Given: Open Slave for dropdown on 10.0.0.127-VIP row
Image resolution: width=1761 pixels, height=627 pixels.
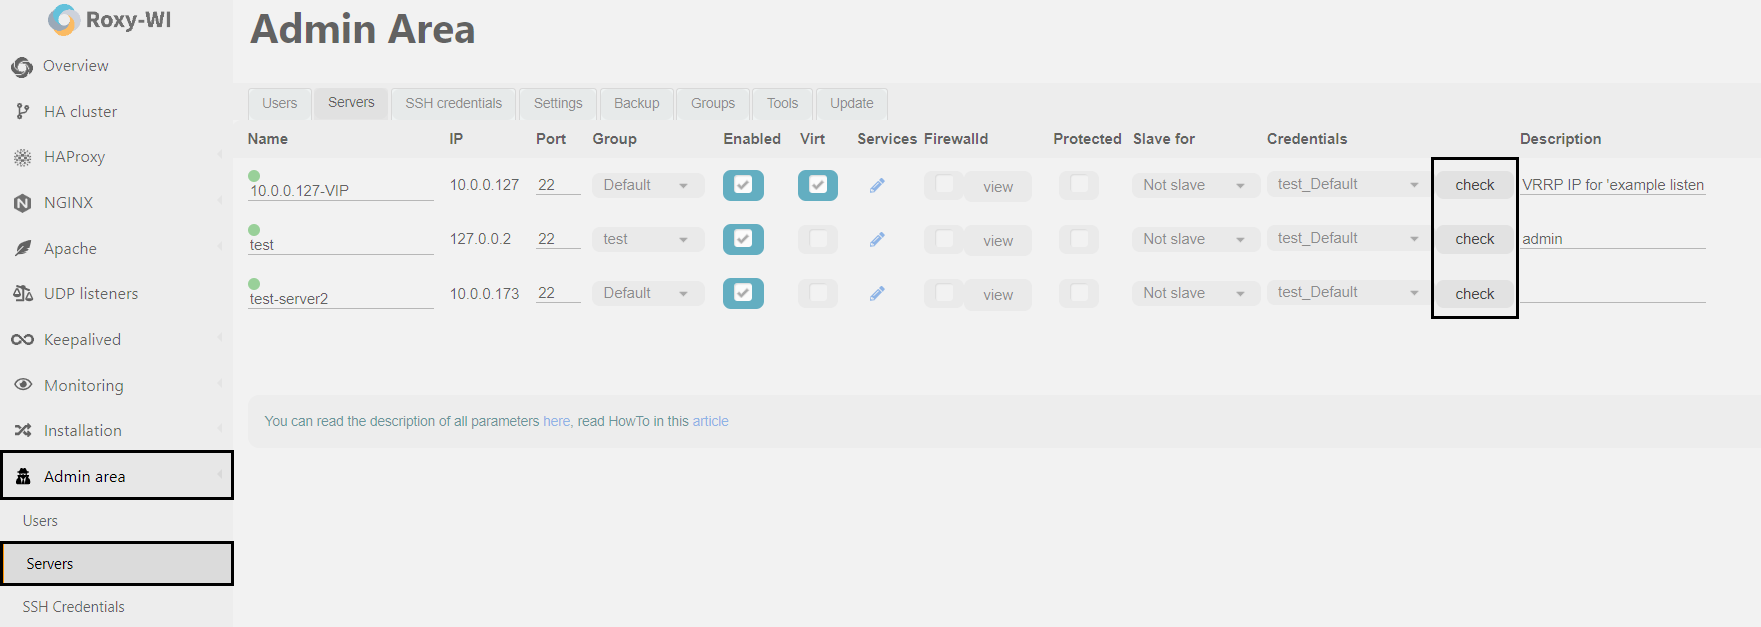Looking at the screenshot, I should tap(1194, 185).
